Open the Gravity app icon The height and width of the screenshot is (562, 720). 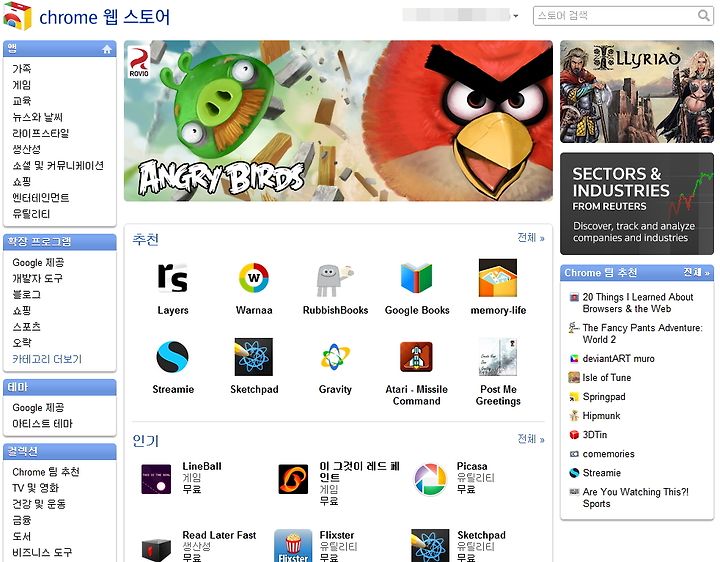point(335,357)
